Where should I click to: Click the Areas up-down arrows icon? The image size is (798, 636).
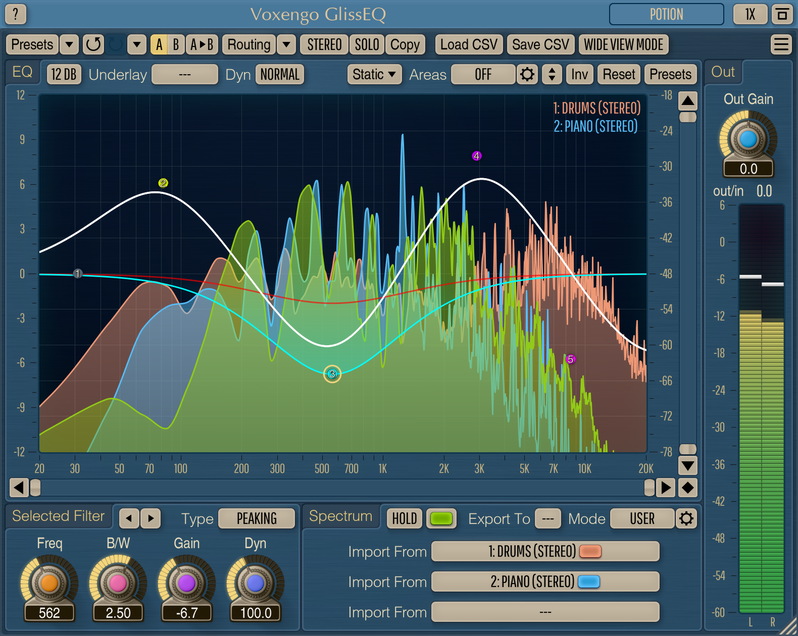coord(552,74)
